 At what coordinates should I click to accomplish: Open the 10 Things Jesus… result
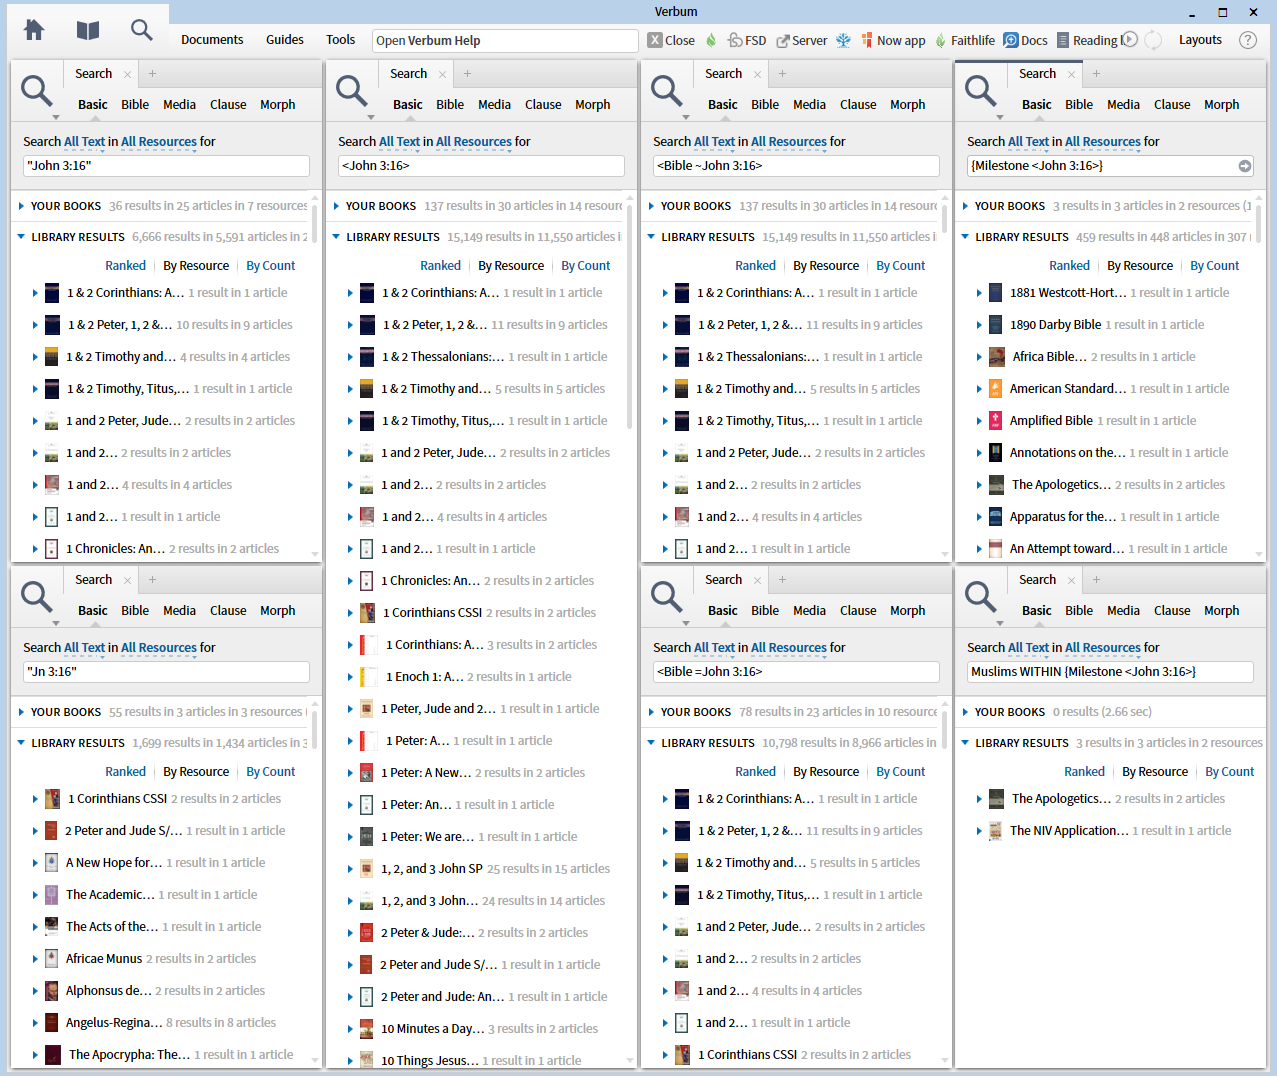(x=430, y=1061)
